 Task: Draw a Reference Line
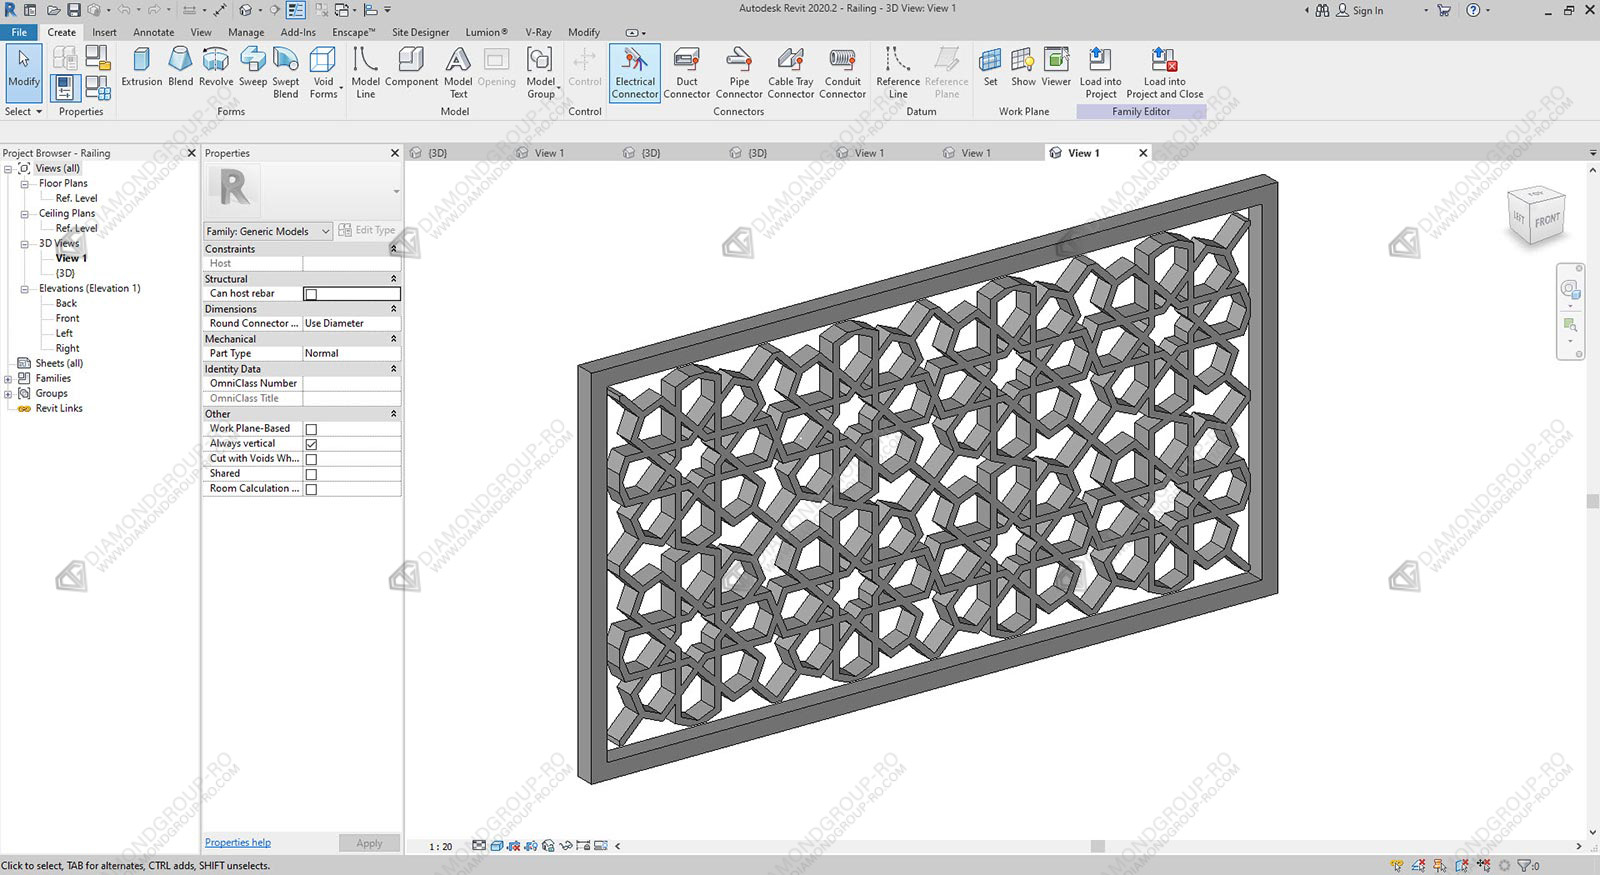tap(898, 73)
